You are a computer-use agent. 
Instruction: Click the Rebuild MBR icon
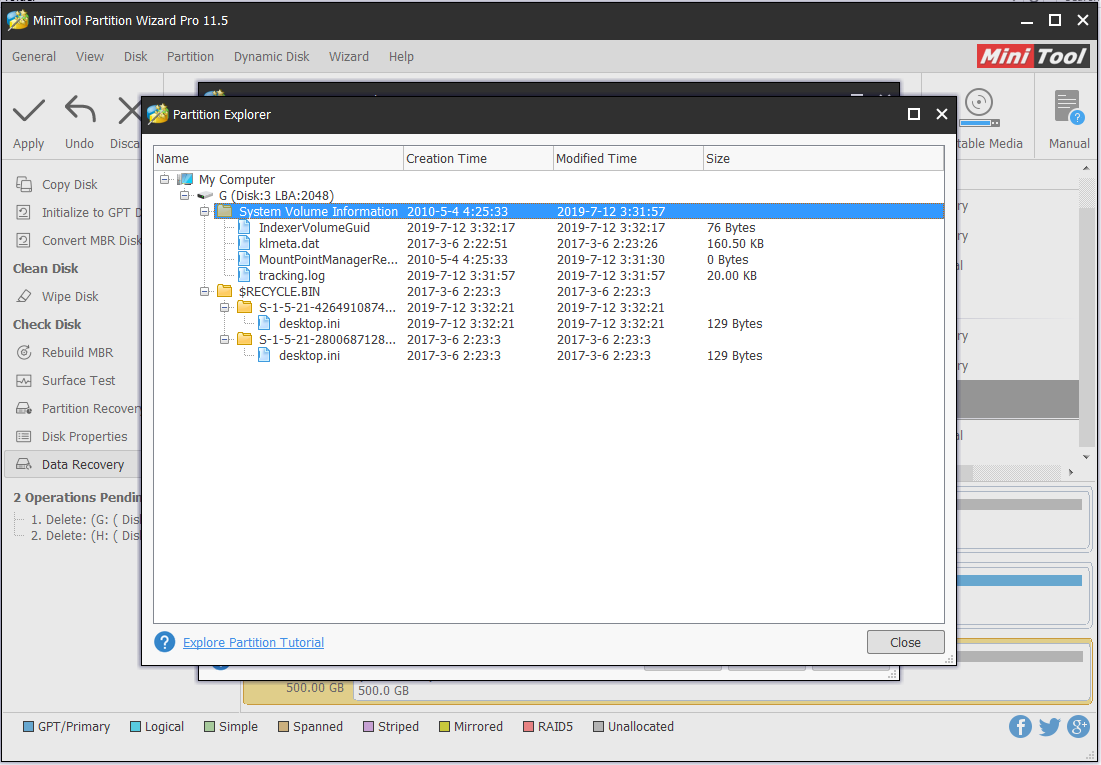24,353
